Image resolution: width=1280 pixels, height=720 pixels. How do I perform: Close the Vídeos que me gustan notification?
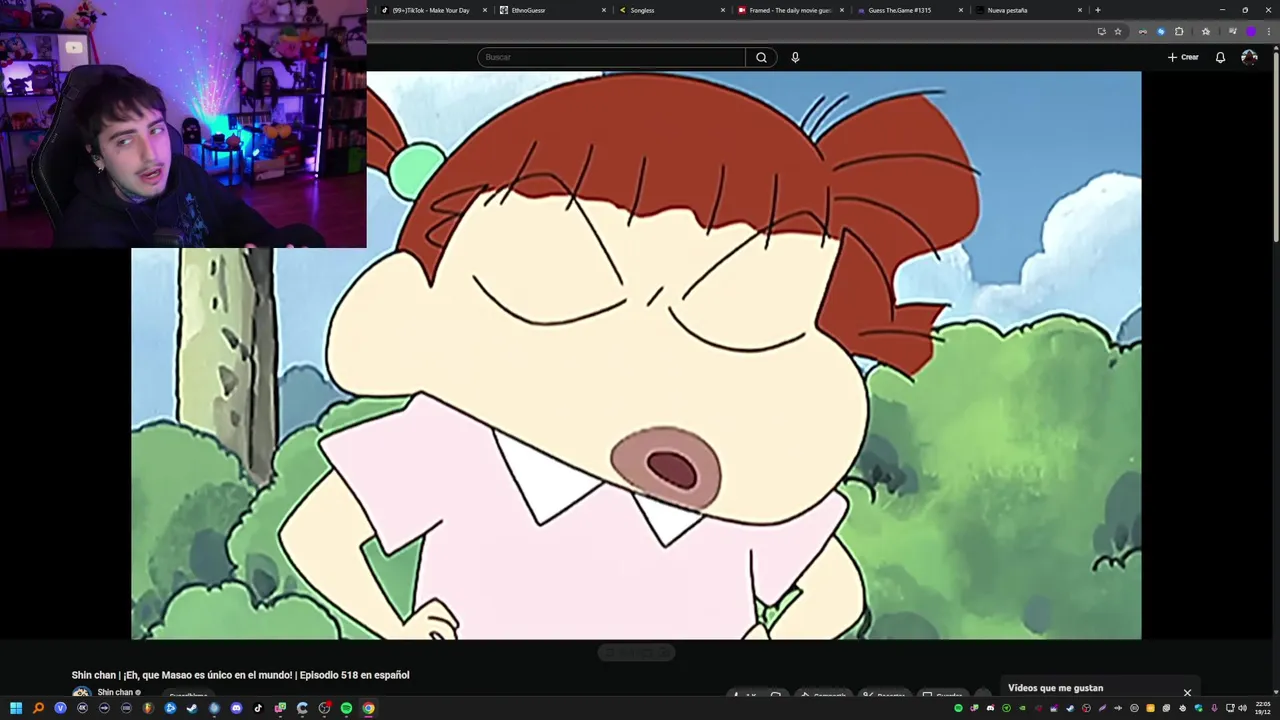point(1187,692)
